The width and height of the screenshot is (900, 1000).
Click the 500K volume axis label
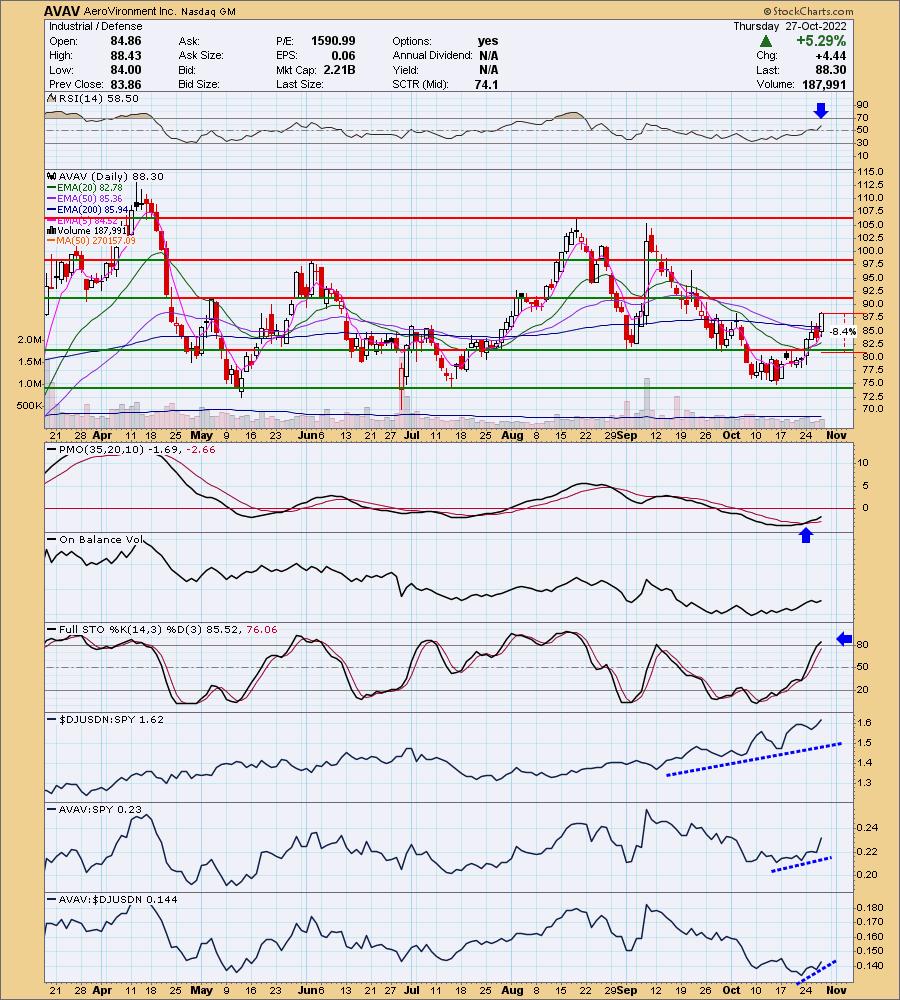tap(29, 406)
